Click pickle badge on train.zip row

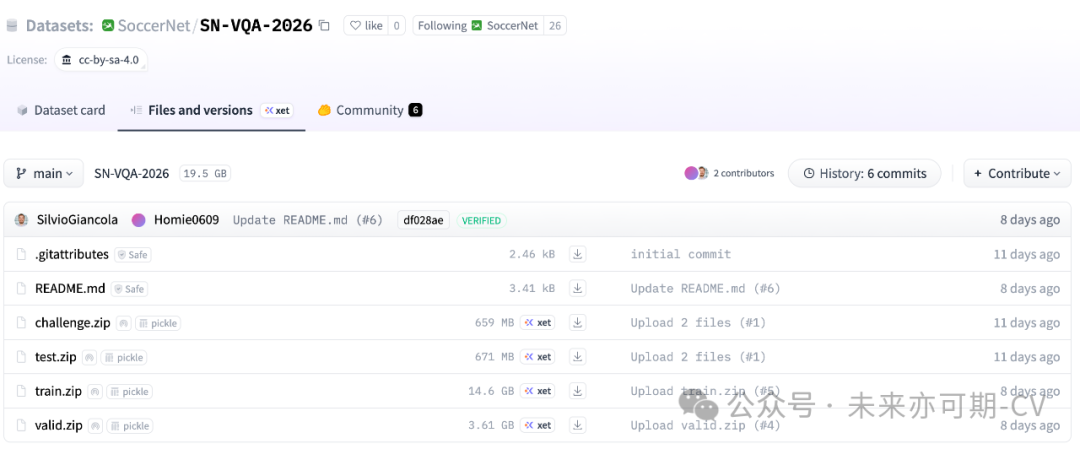tap(129, 392)
